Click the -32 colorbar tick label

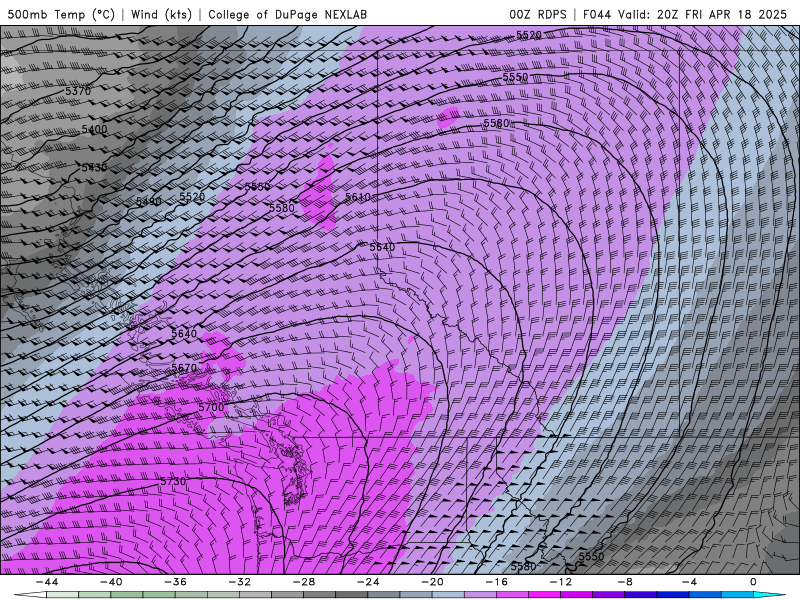click(240, 582)
